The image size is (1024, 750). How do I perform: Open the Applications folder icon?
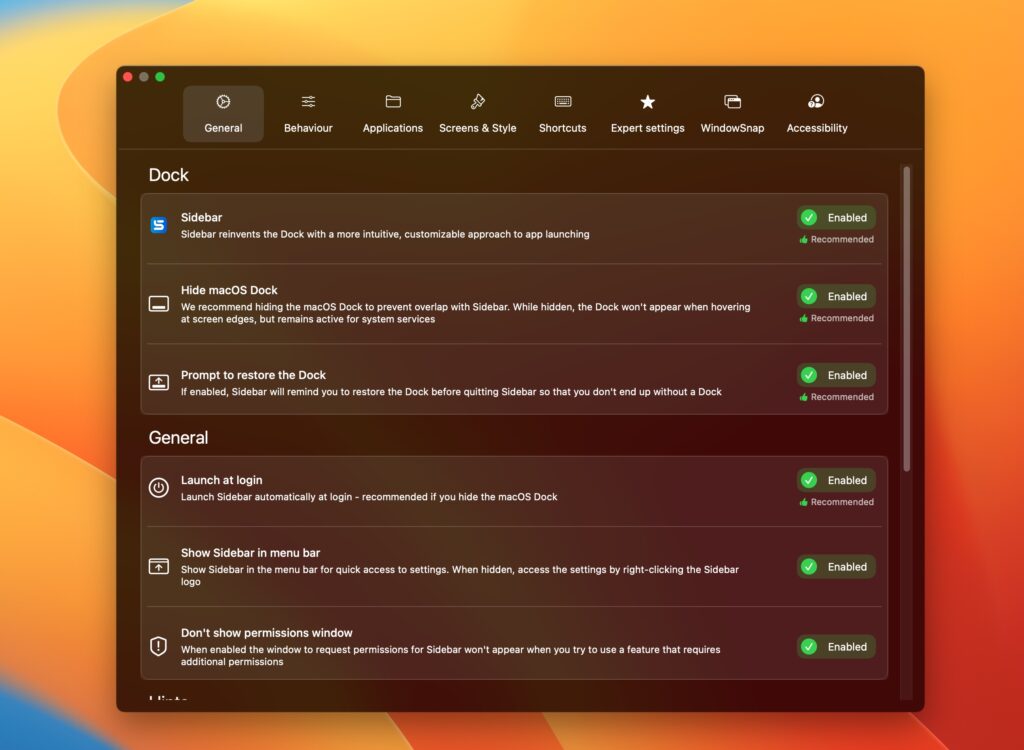point(392,101)
